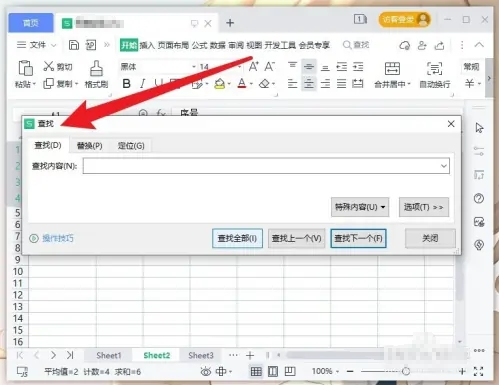Align text to bottom
Viewport: 499px width, 385px height.
tap(325, 67)
